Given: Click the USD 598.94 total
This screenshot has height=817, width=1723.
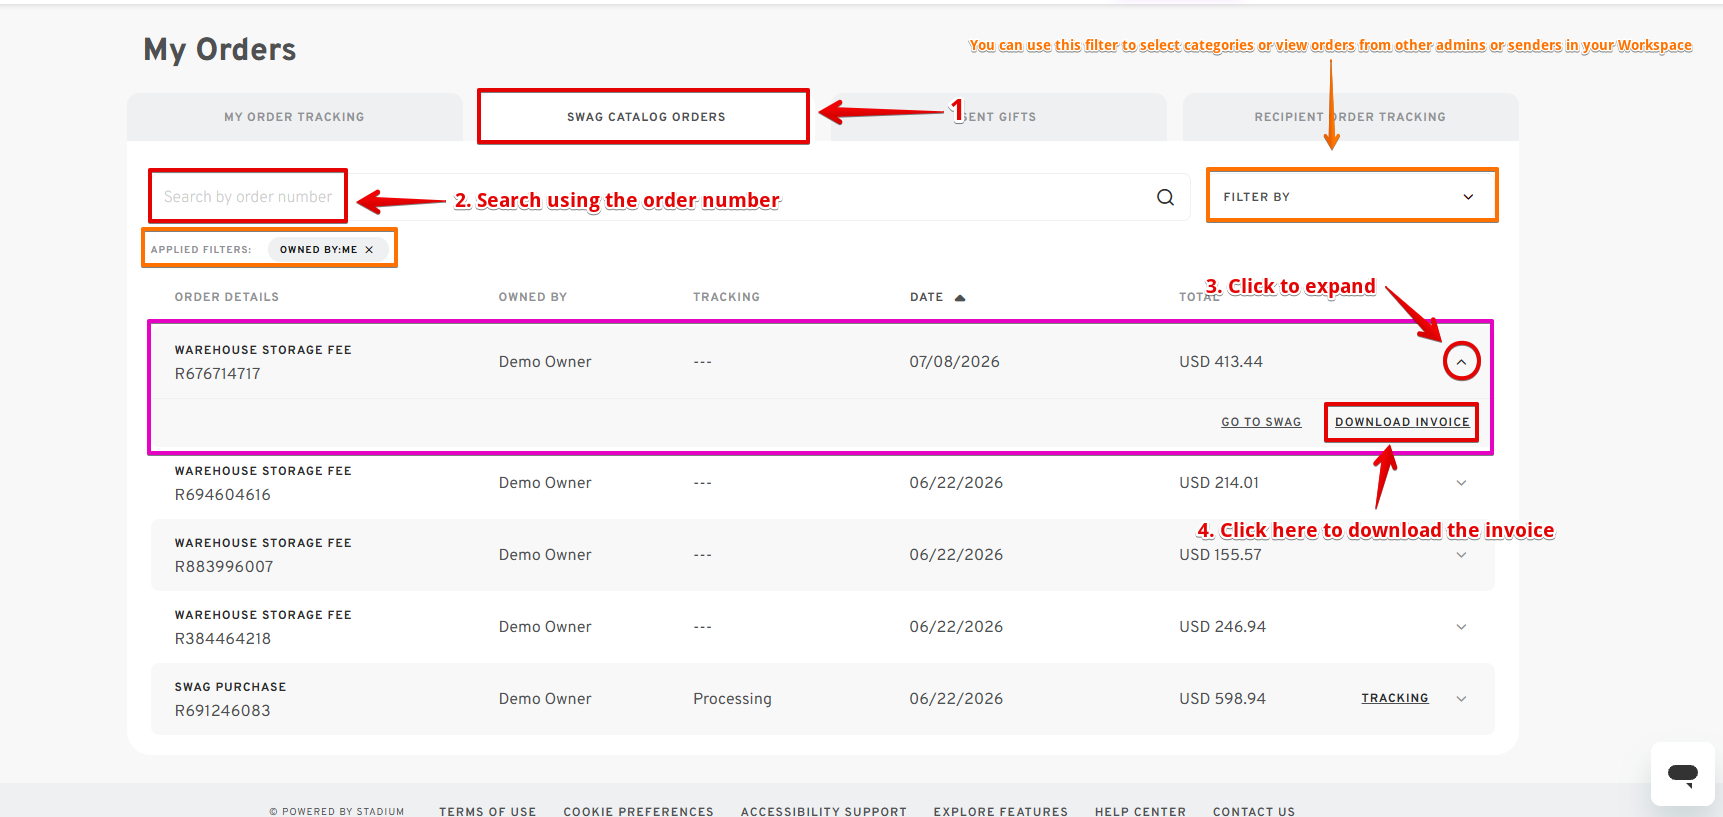Looking at the screenshot, I should pos(1222,699).
